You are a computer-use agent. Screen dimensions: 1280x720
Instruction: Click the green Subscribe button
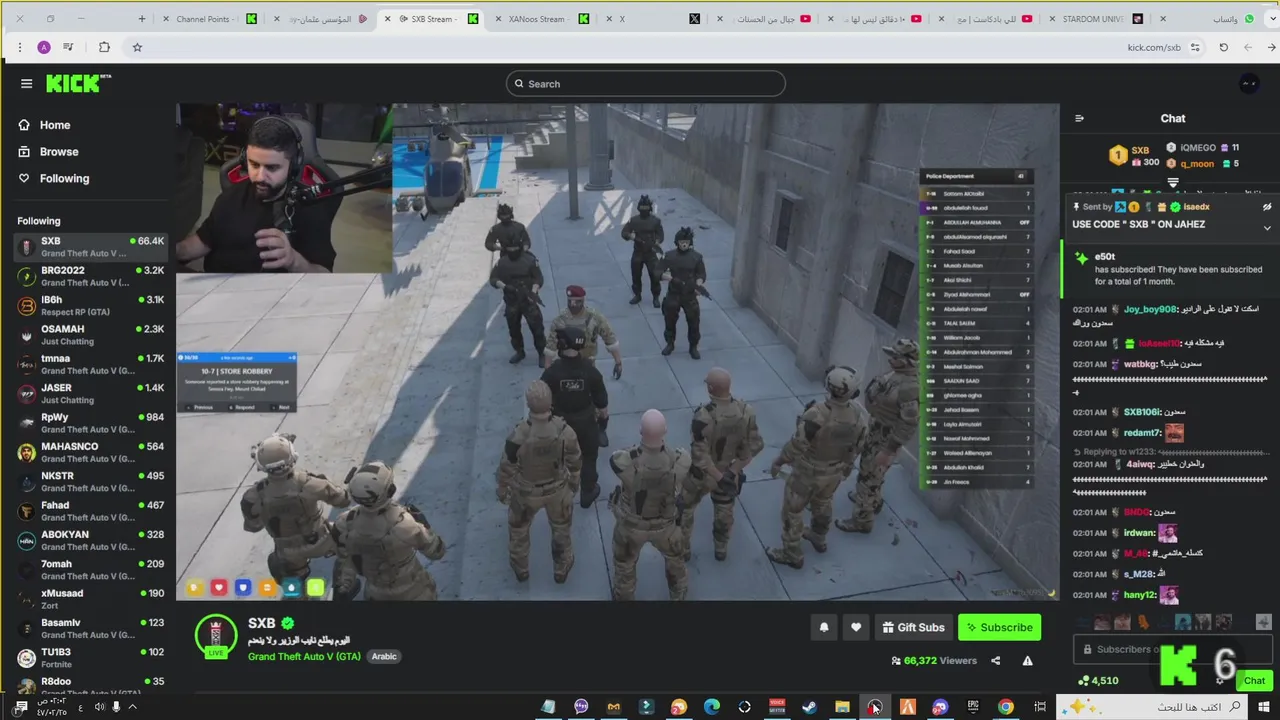[999, 627]
